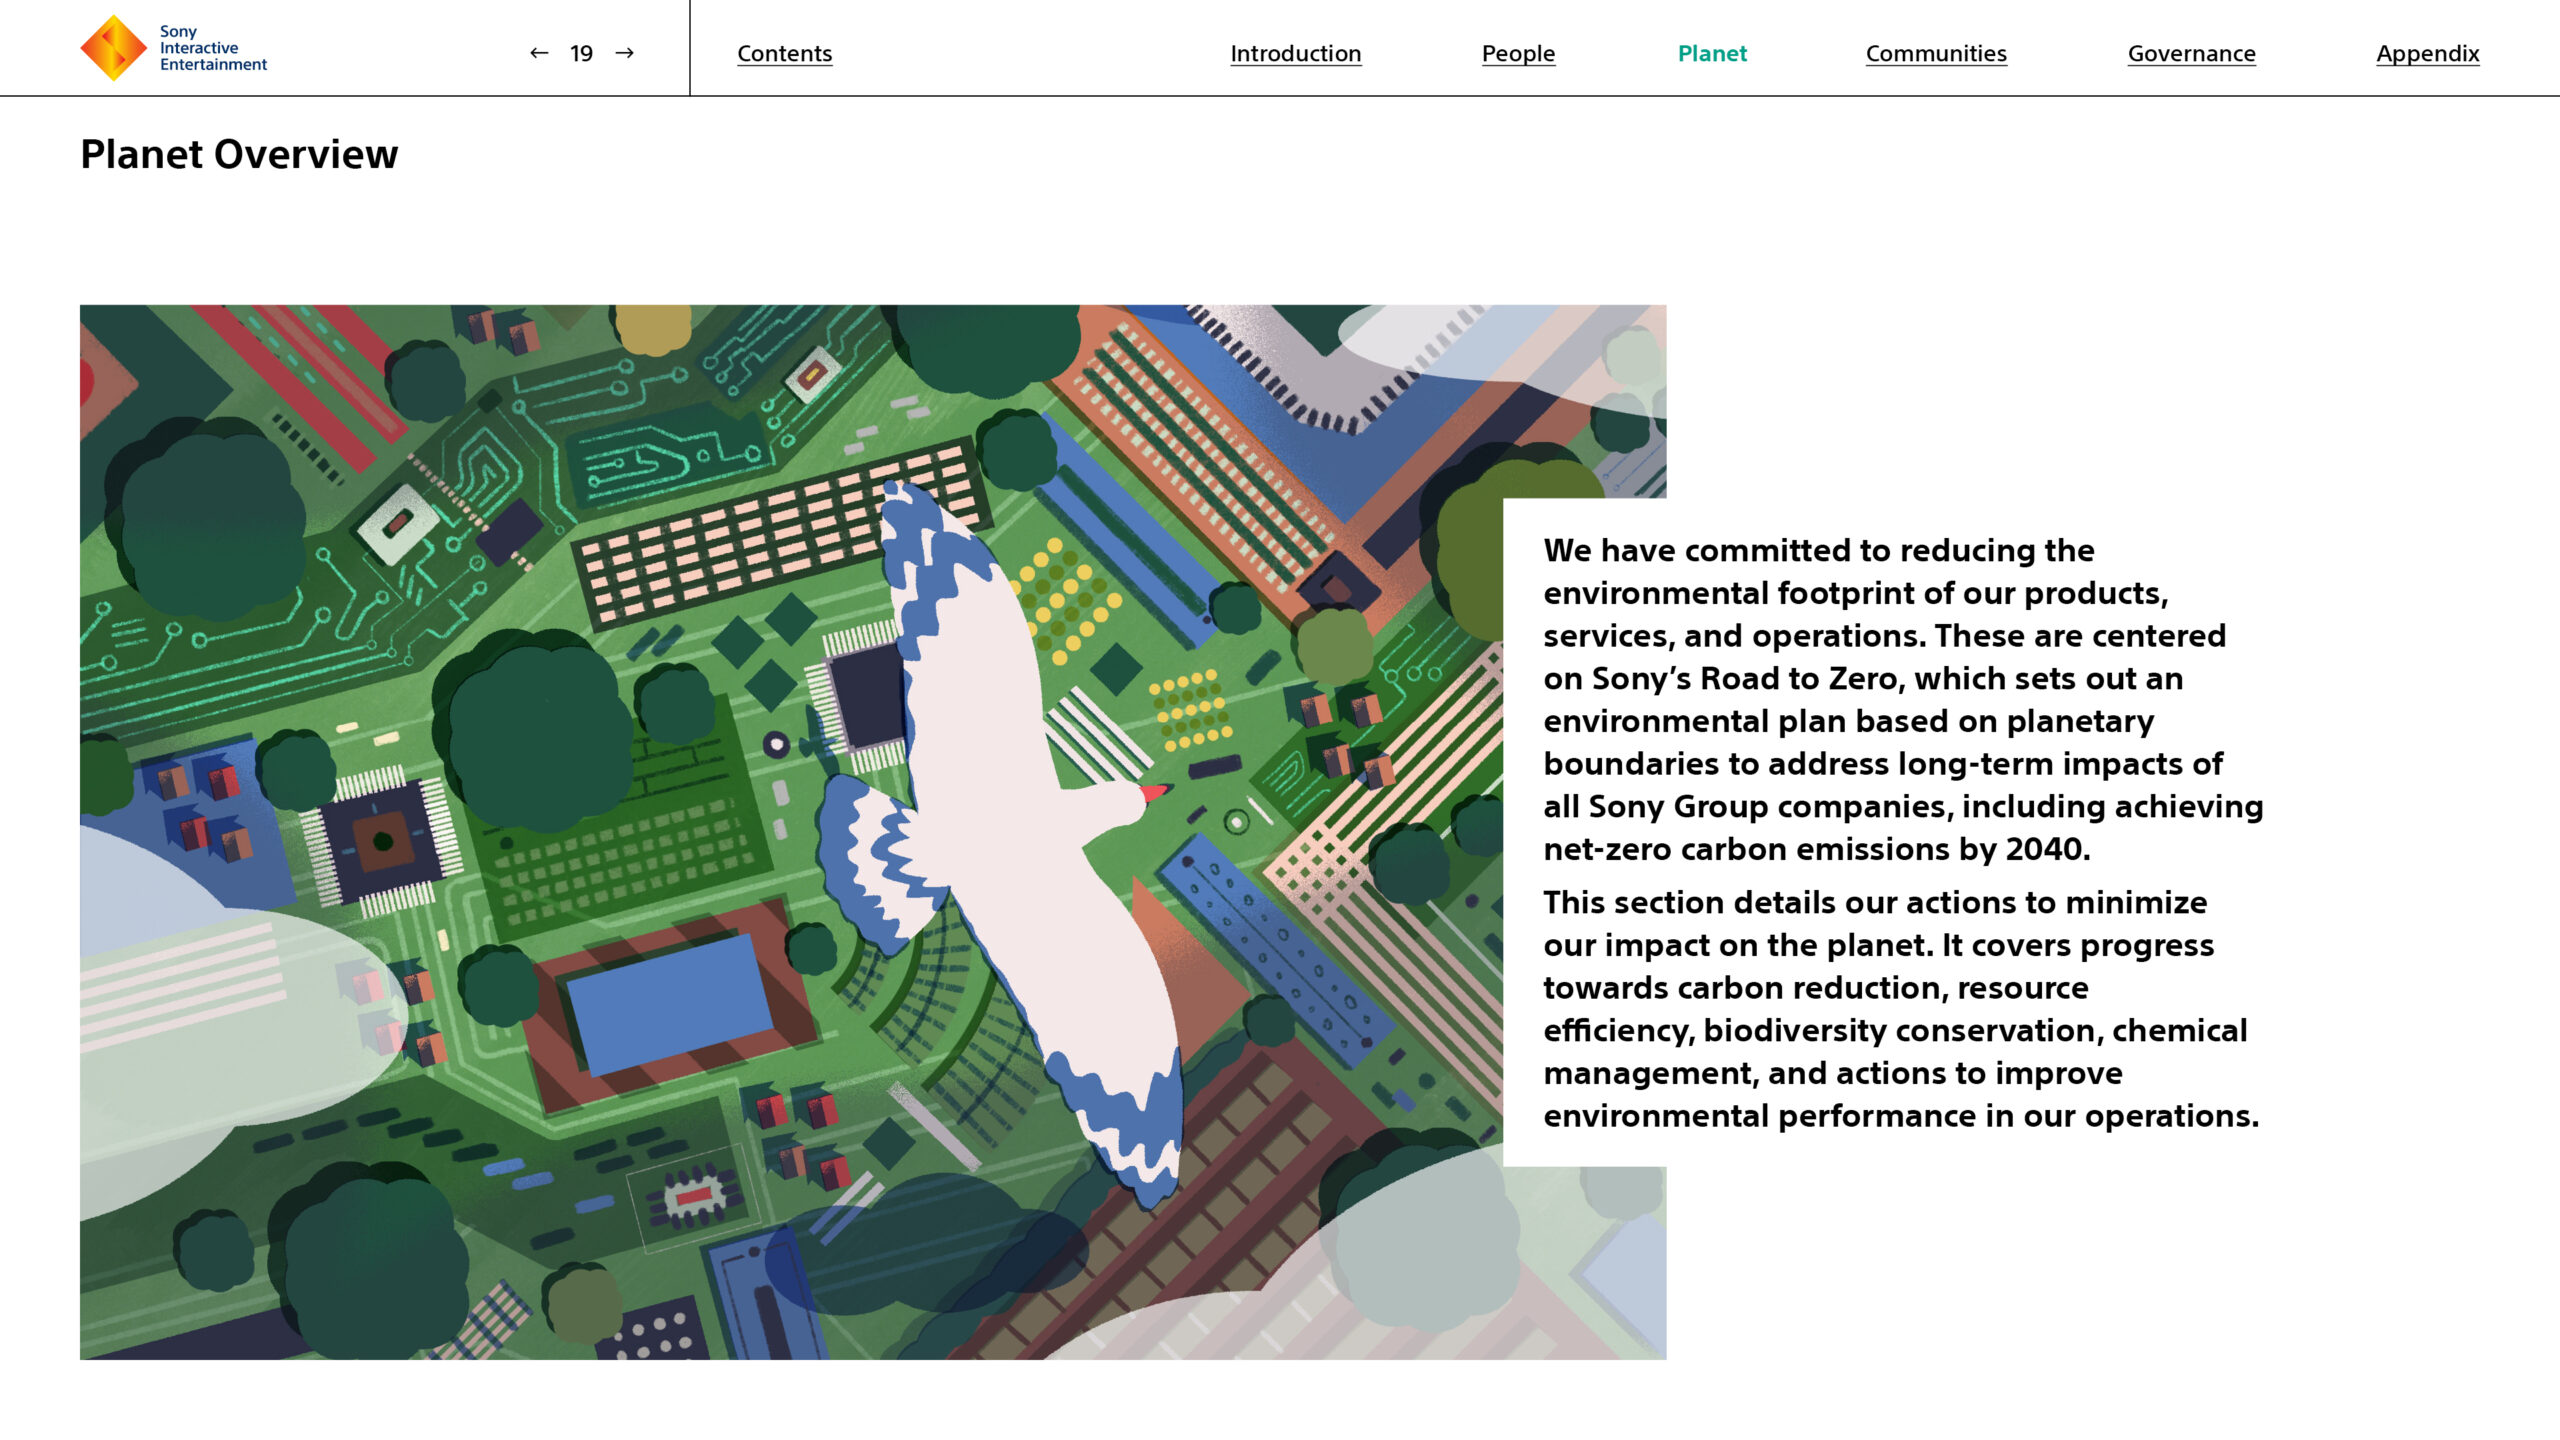Open the Contents link

[x=784, y=54]
